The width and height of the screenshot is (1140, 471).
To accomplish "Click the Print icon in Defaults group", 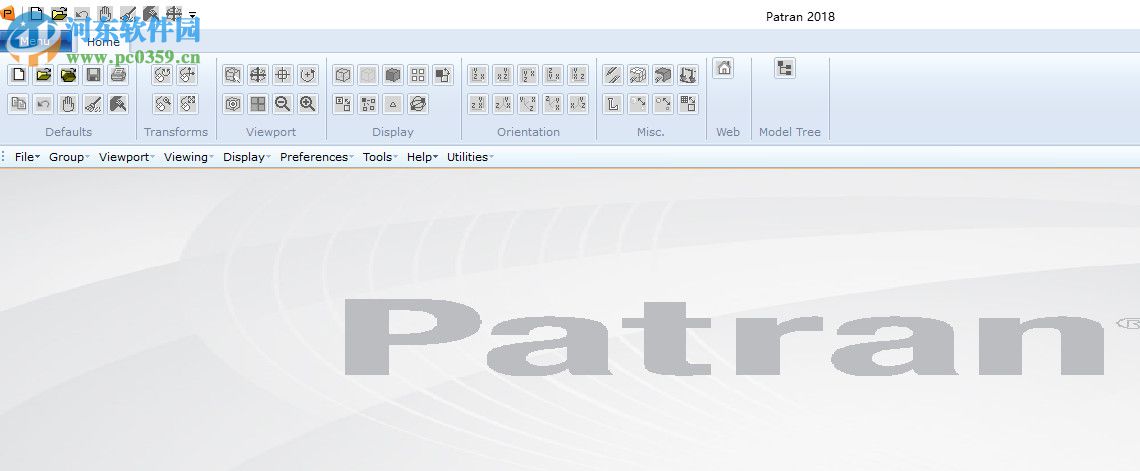I will coord(118,75).
